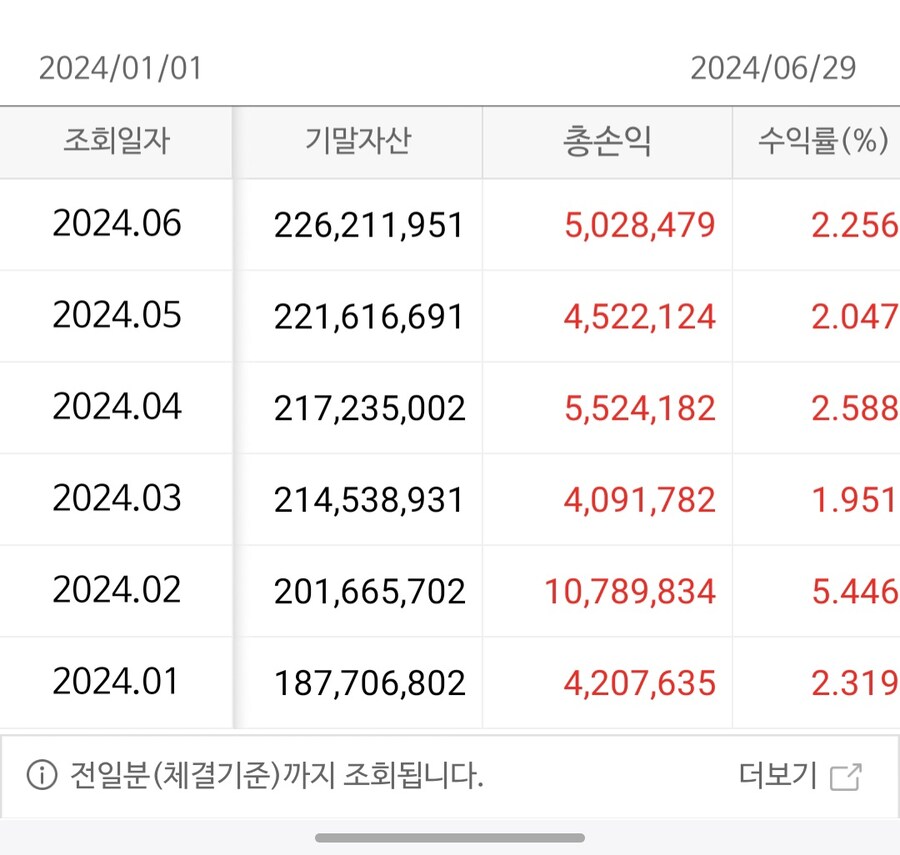Click the 수익률(%) column header
The height and width of the screenshot is (855, 900).
[x=823, y=142]
